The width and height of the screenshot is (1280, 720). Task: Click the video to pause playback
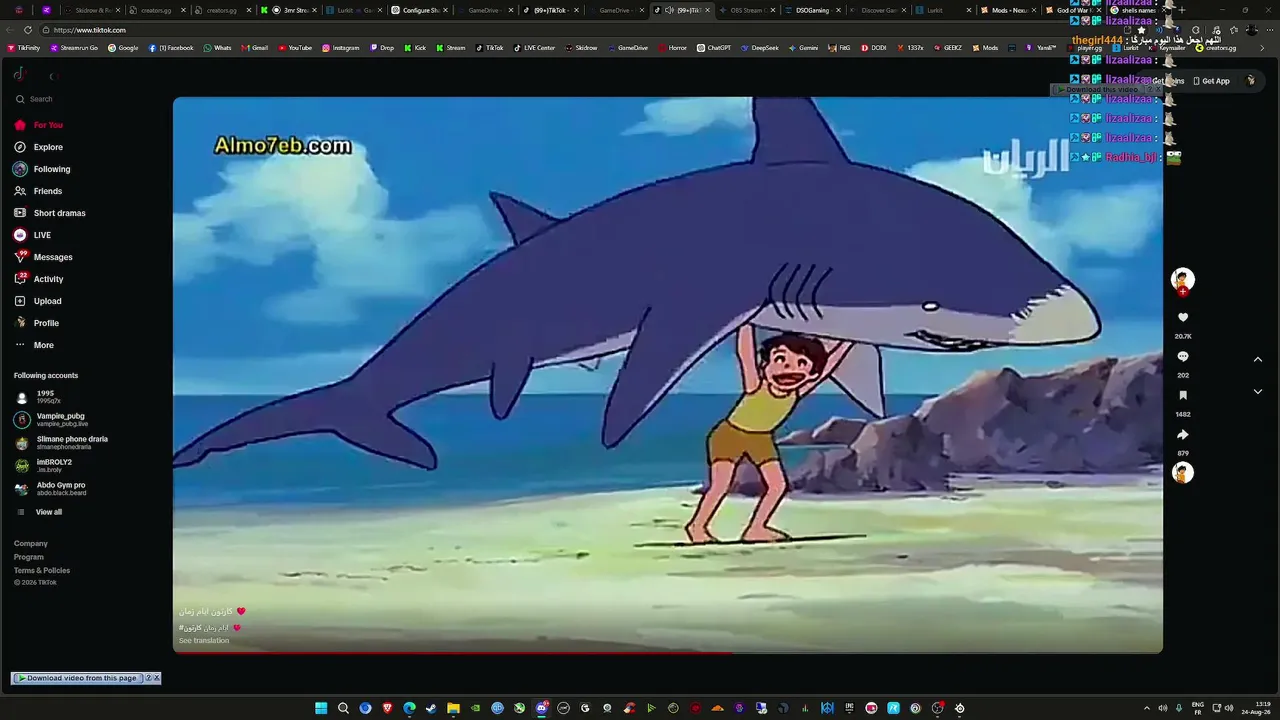coord(668,375)
